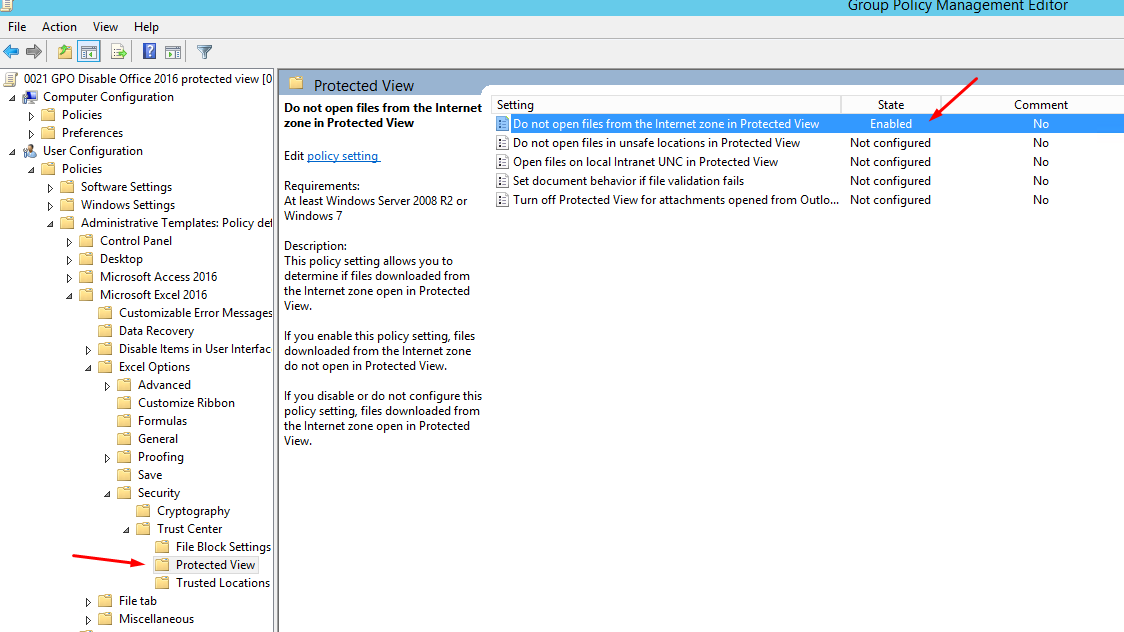This screenshot has height=632, width=1124.
Task: Click the GPO root policy icon
Action: [11, 79]
